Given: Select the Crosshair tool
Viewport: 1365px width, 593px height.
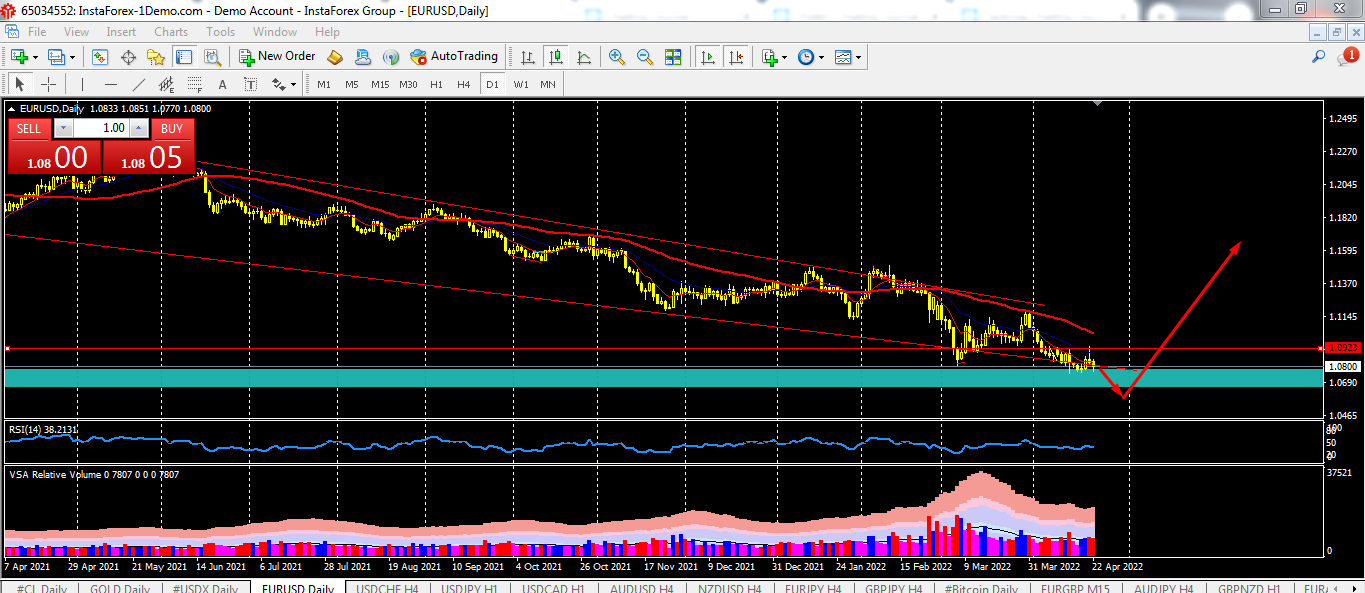Looking at the screenshot, I should pos(48,84).
